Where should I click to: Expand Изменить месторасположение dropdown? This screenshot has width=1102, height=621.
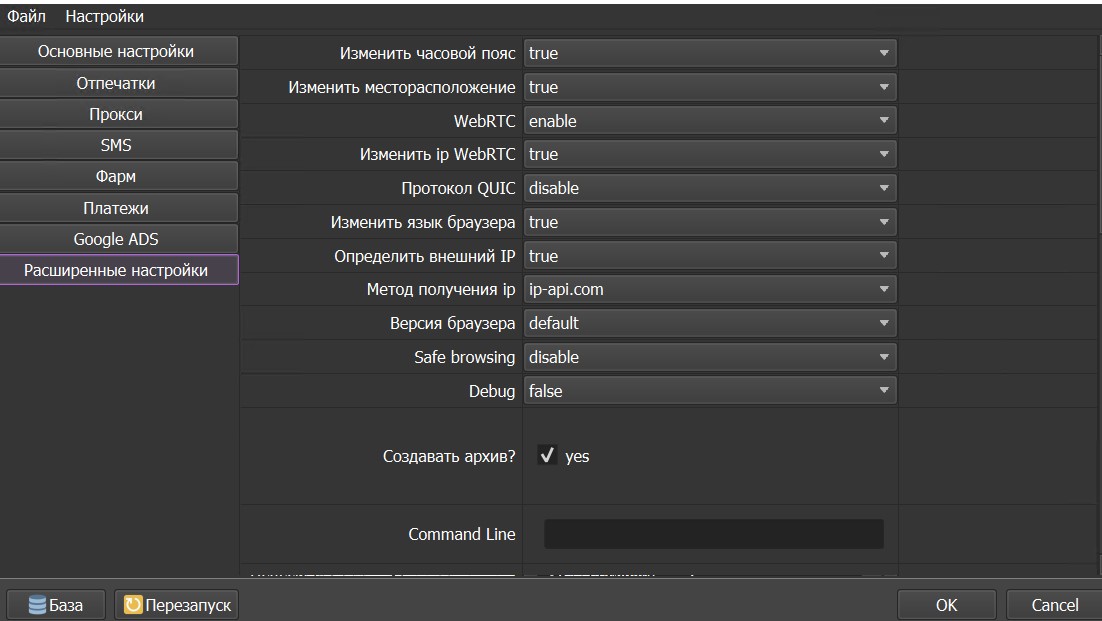(x=710, y=87)
